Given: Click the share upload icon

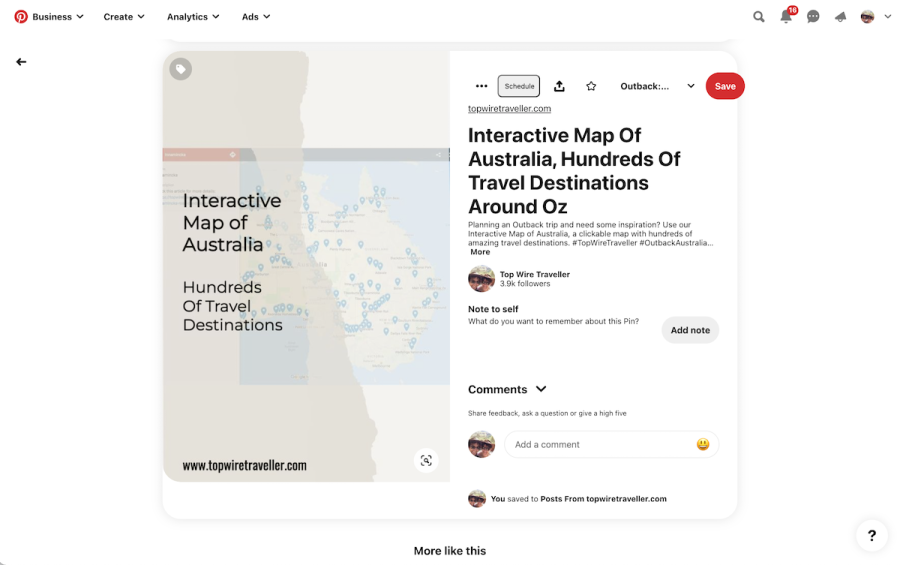Looking at the screenshot, I should coord(559,86).
